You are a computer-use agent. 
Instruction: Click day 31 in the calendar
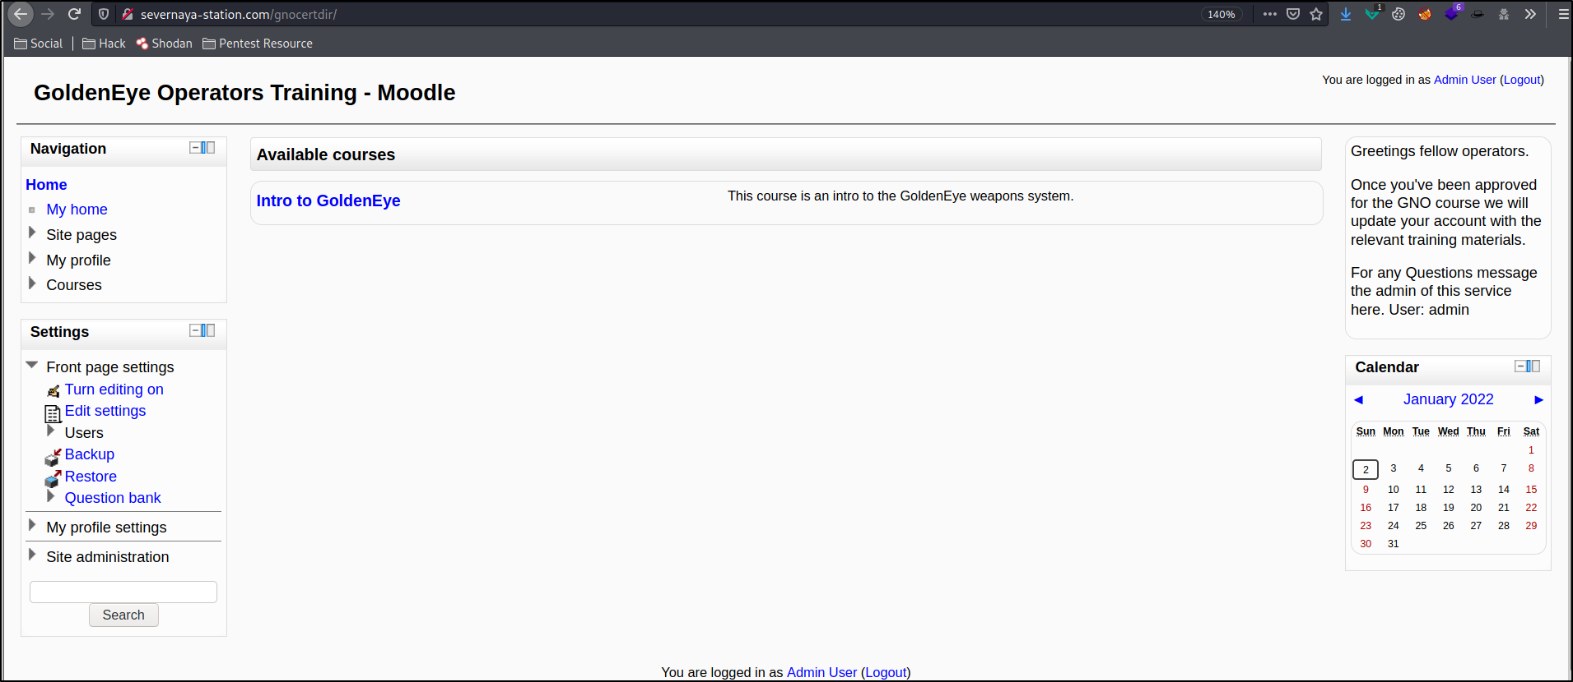coord(1393,544)
